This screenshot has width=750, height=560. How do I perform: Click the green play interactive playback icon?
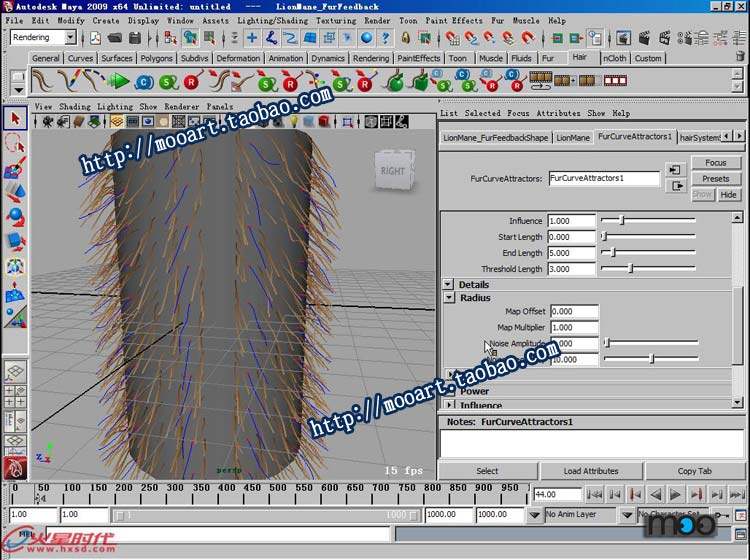[x=118, y=81]
